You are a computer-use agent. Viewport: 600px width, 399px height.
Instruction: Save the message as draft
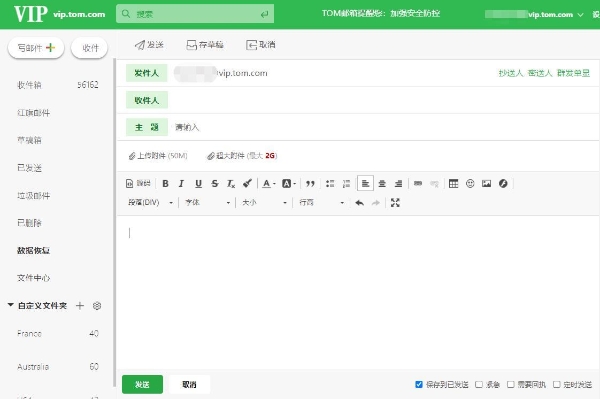205,45
